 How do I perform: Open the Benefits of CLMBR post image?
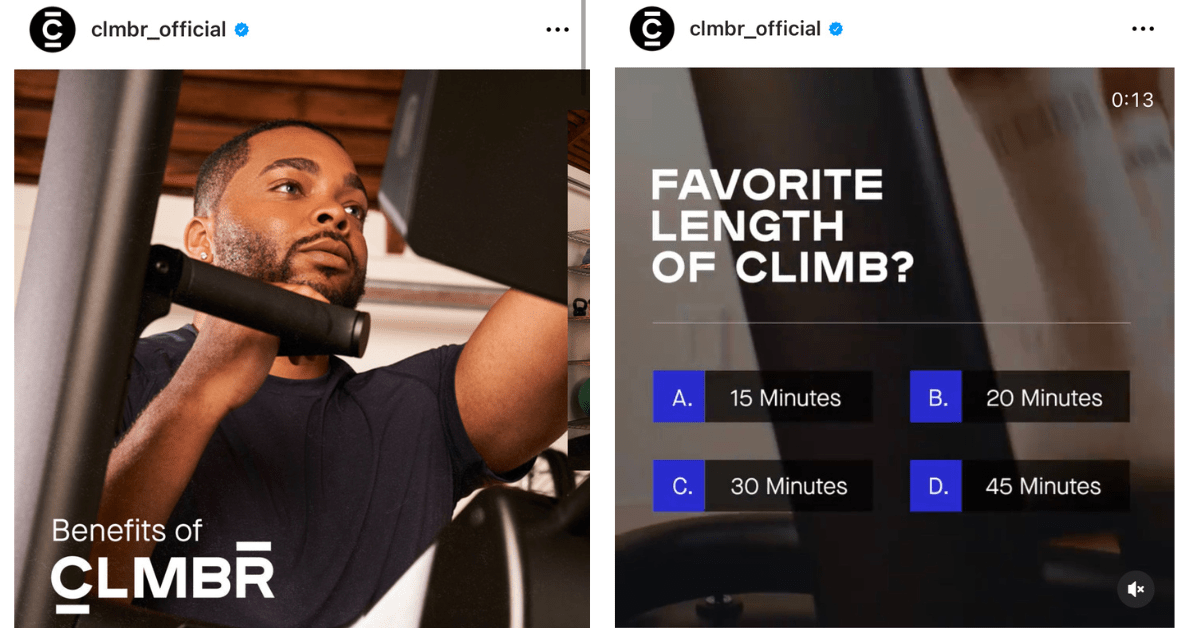(301, 348)
